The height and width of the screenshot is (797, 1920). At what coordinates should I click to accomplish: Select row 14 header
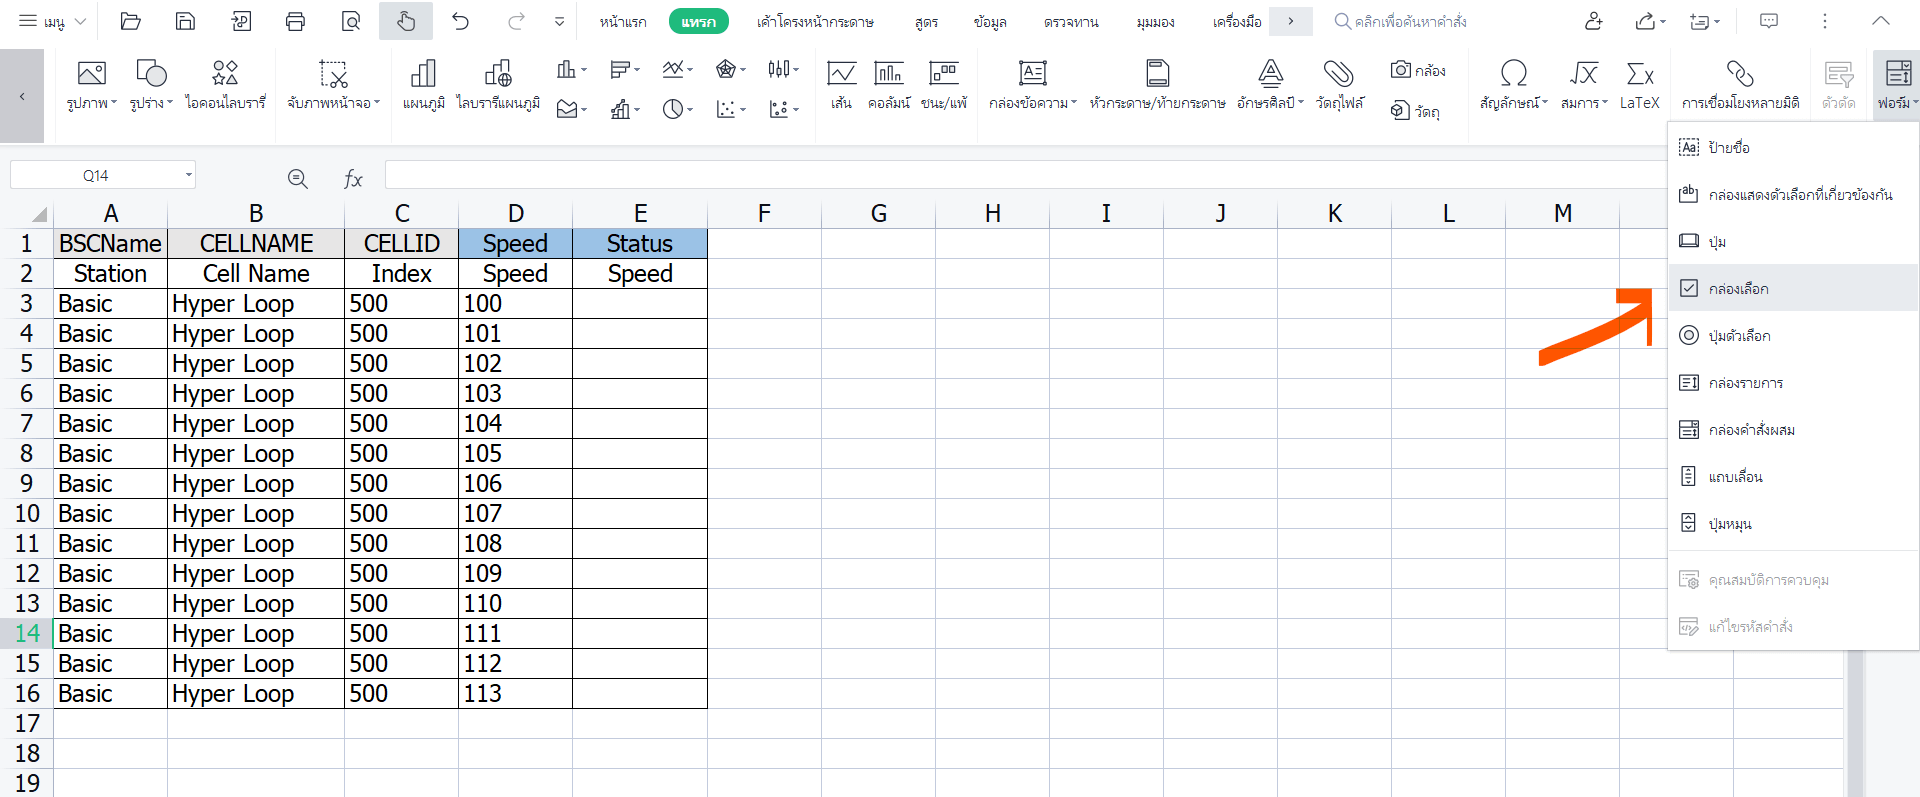point(27,633)
